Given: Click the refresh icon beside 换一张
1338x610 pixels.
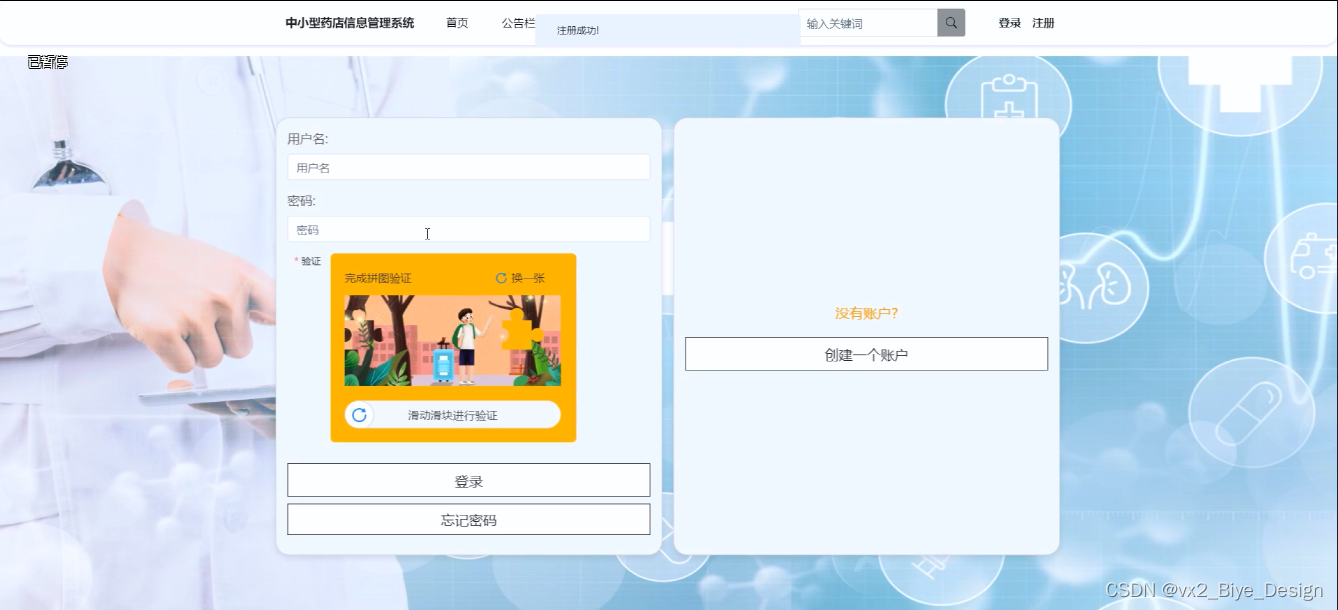Looking at the screenshot, I should click(x=501, y=278).
